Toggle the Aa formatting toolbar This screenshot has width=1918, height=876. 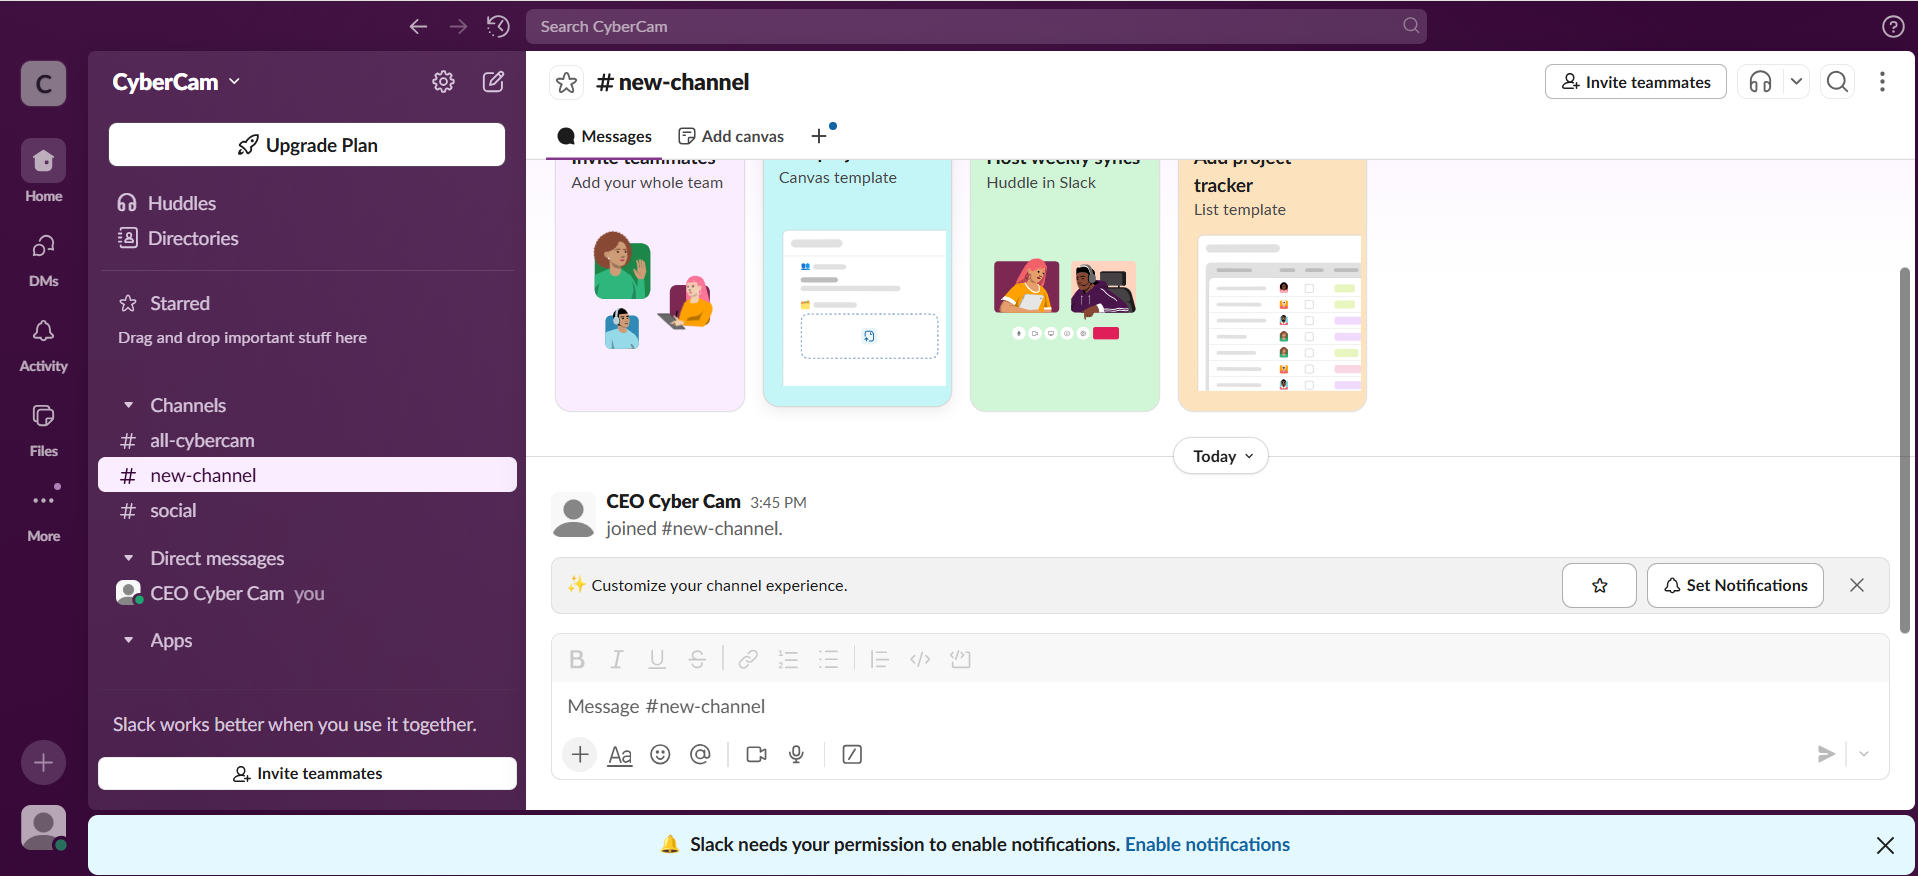click(x=620, y=754)
